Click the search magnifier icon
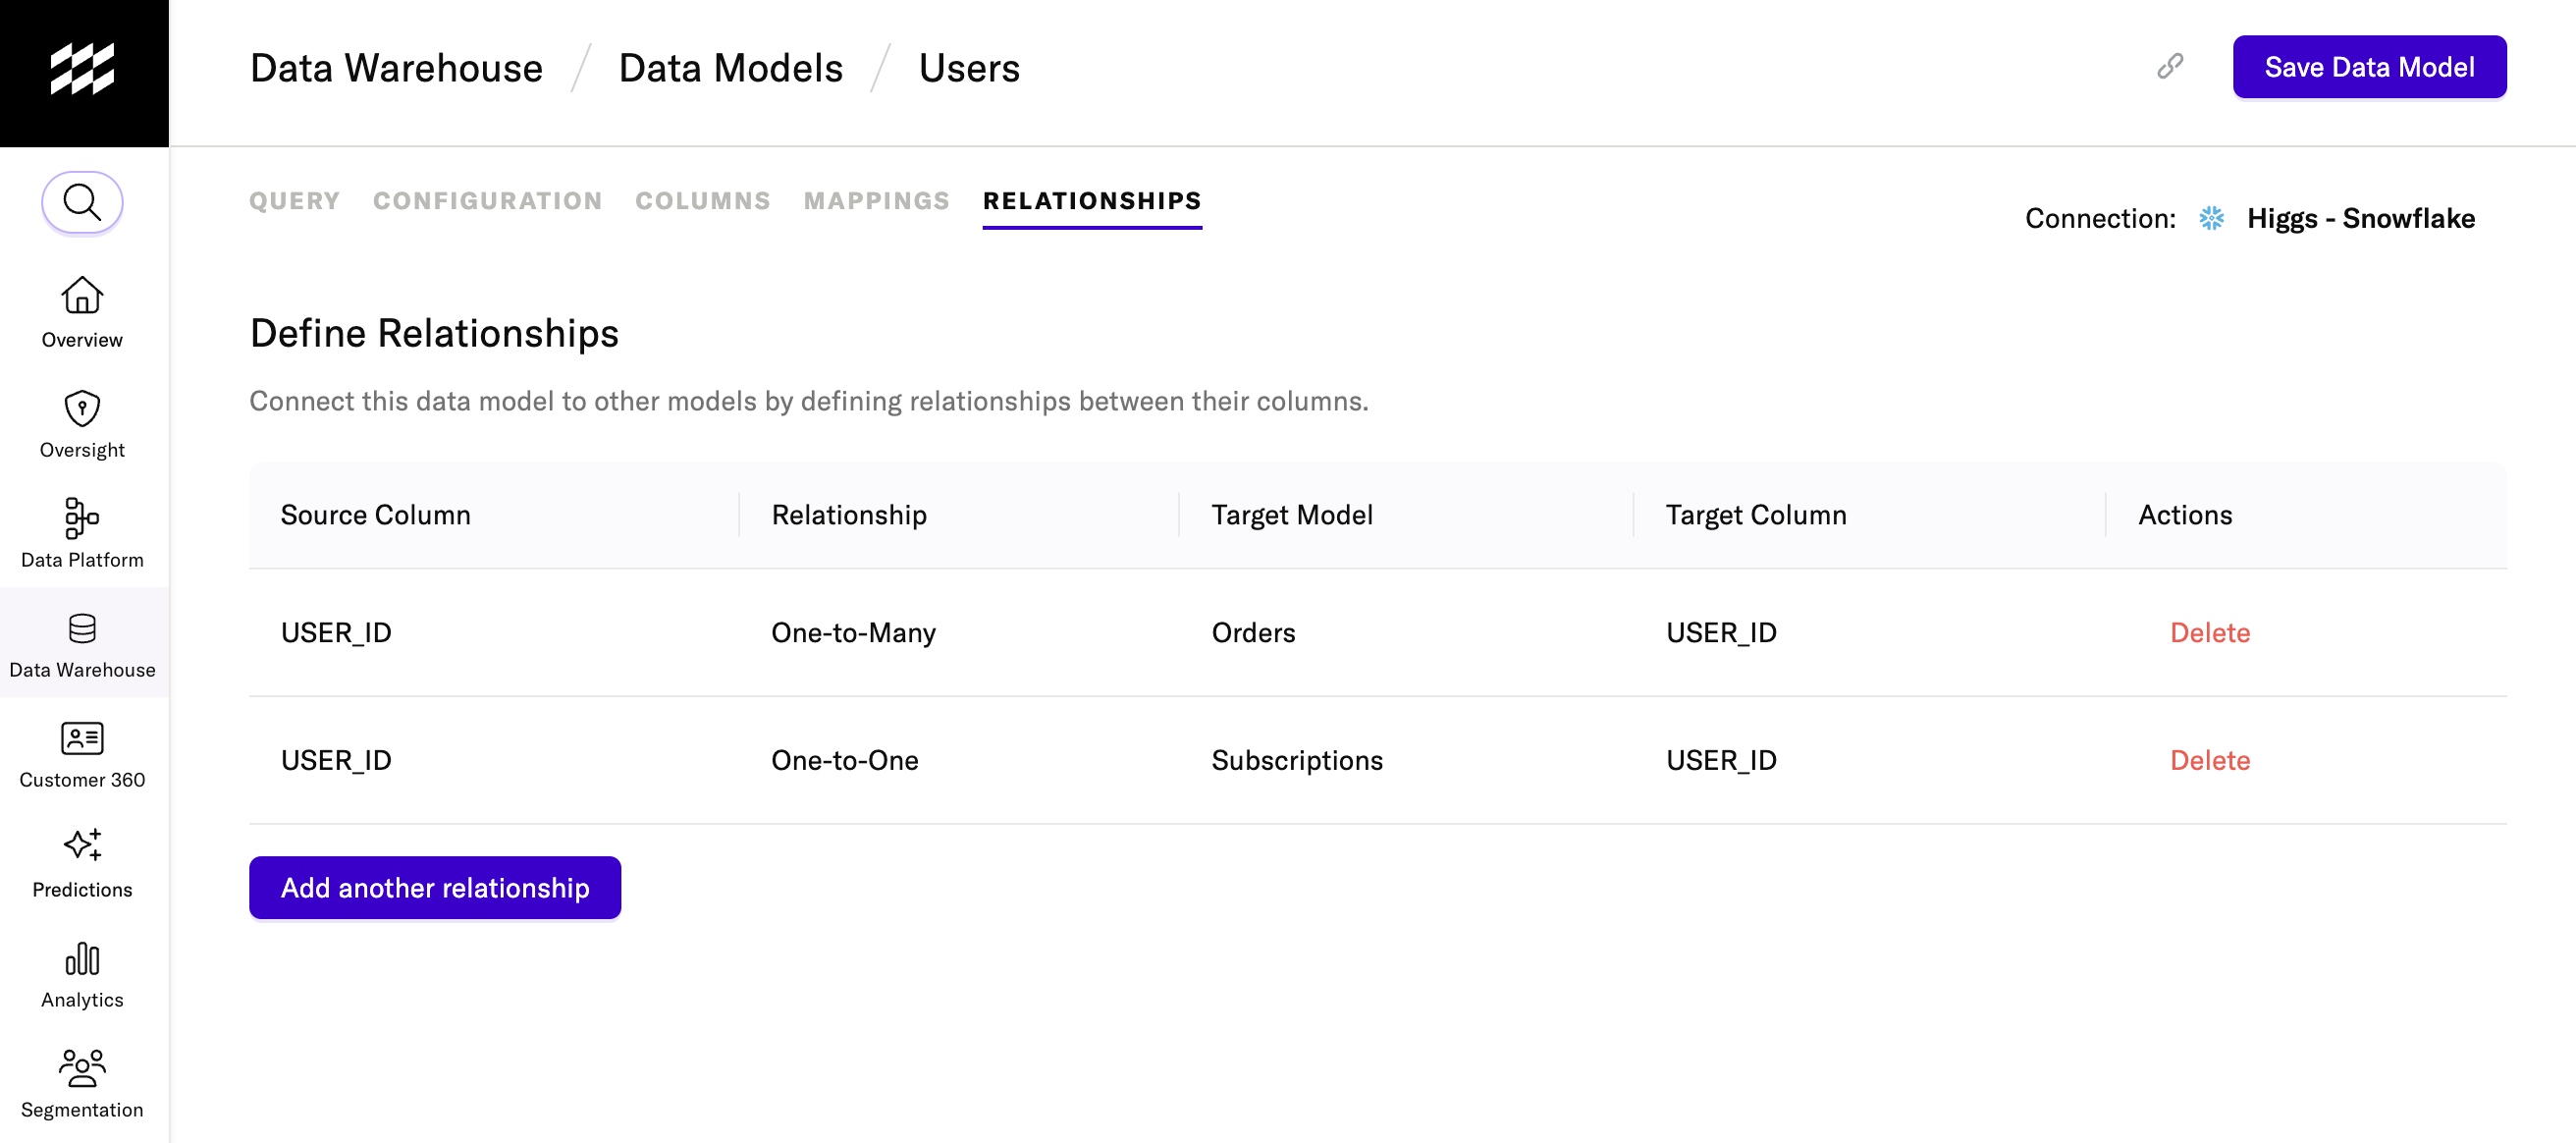 (82, 202)
